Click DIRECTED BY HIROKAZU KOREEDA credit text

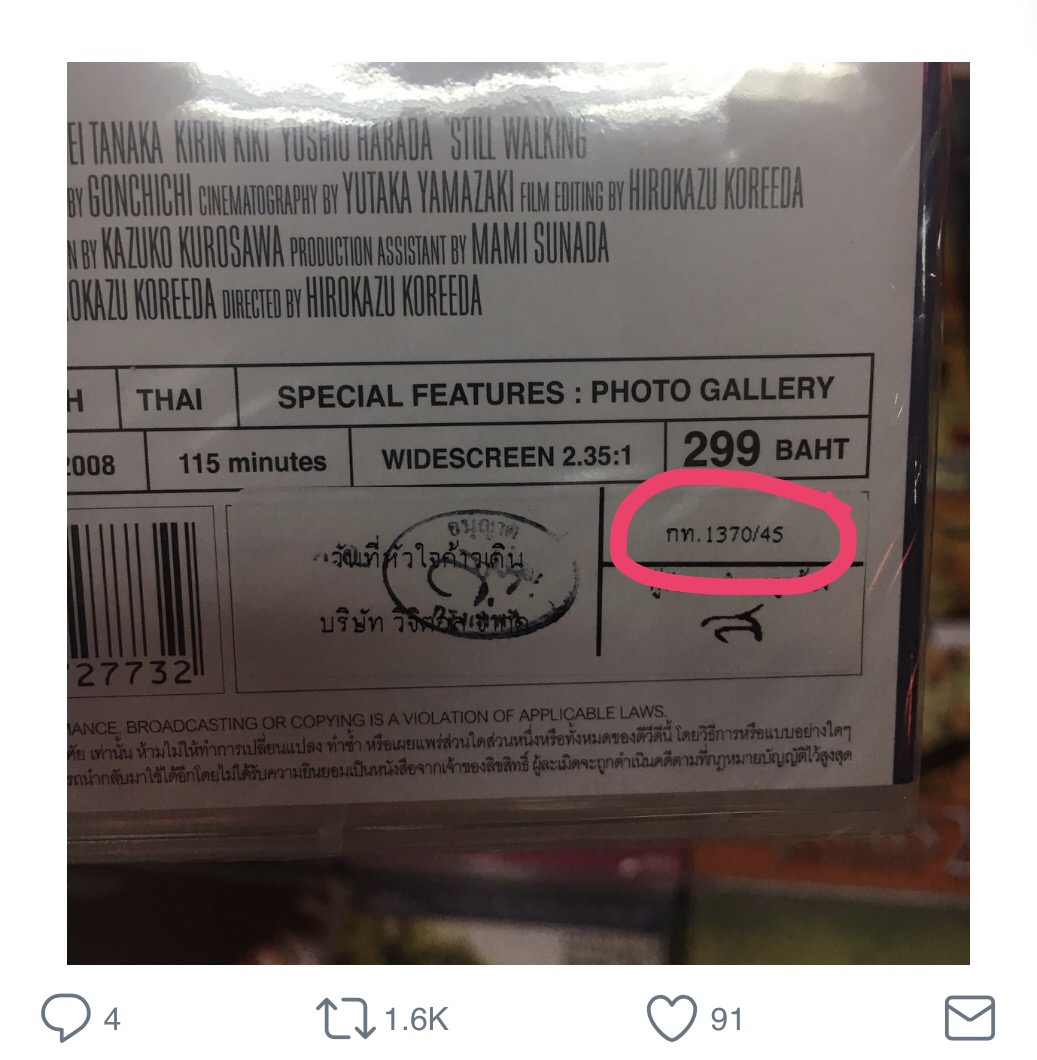[x=352, y=298]
